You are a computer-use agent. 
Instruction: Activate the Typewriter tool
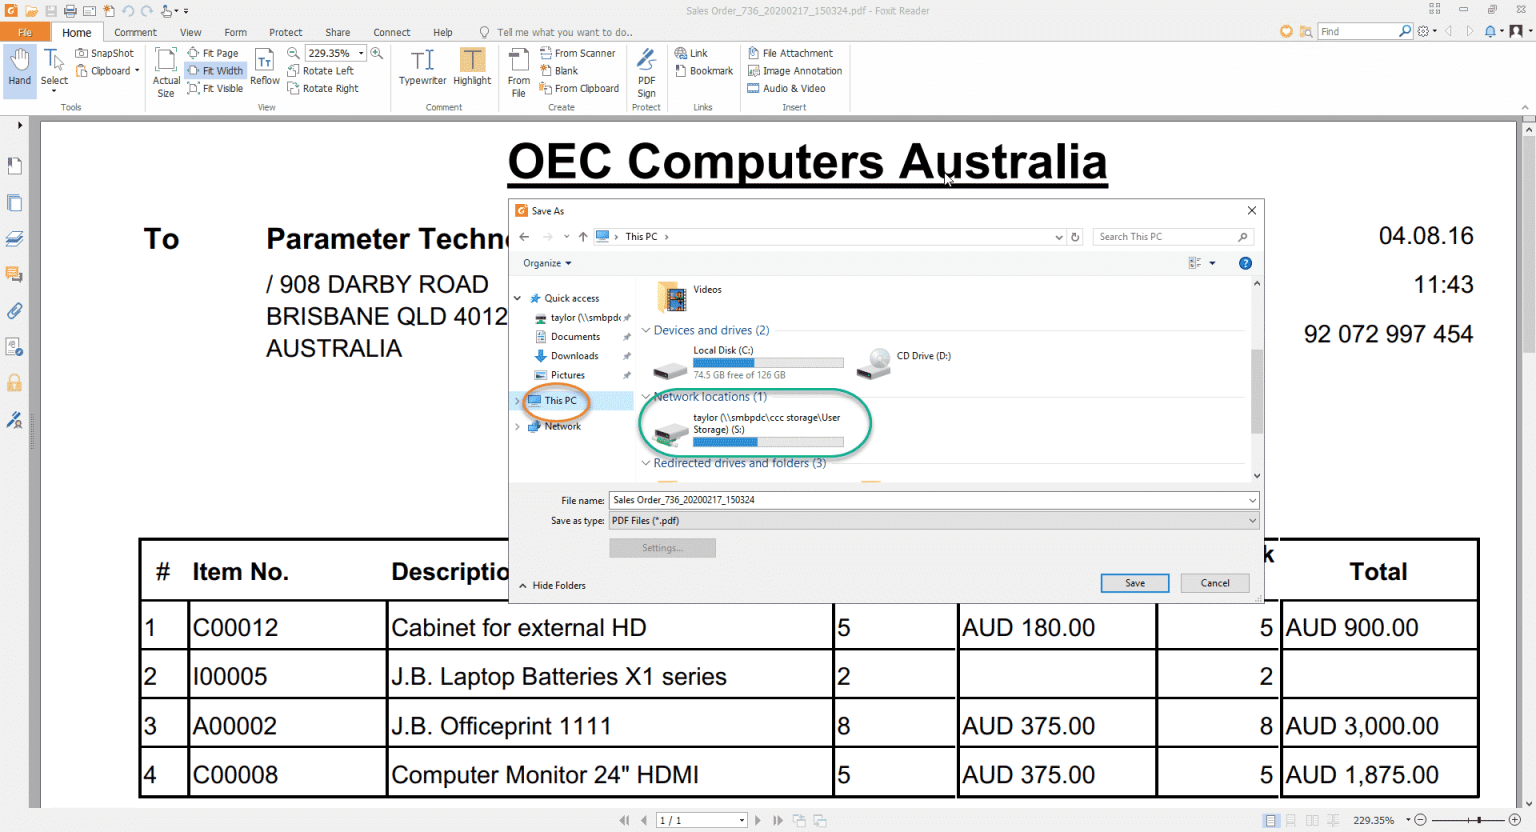point(422,67)
